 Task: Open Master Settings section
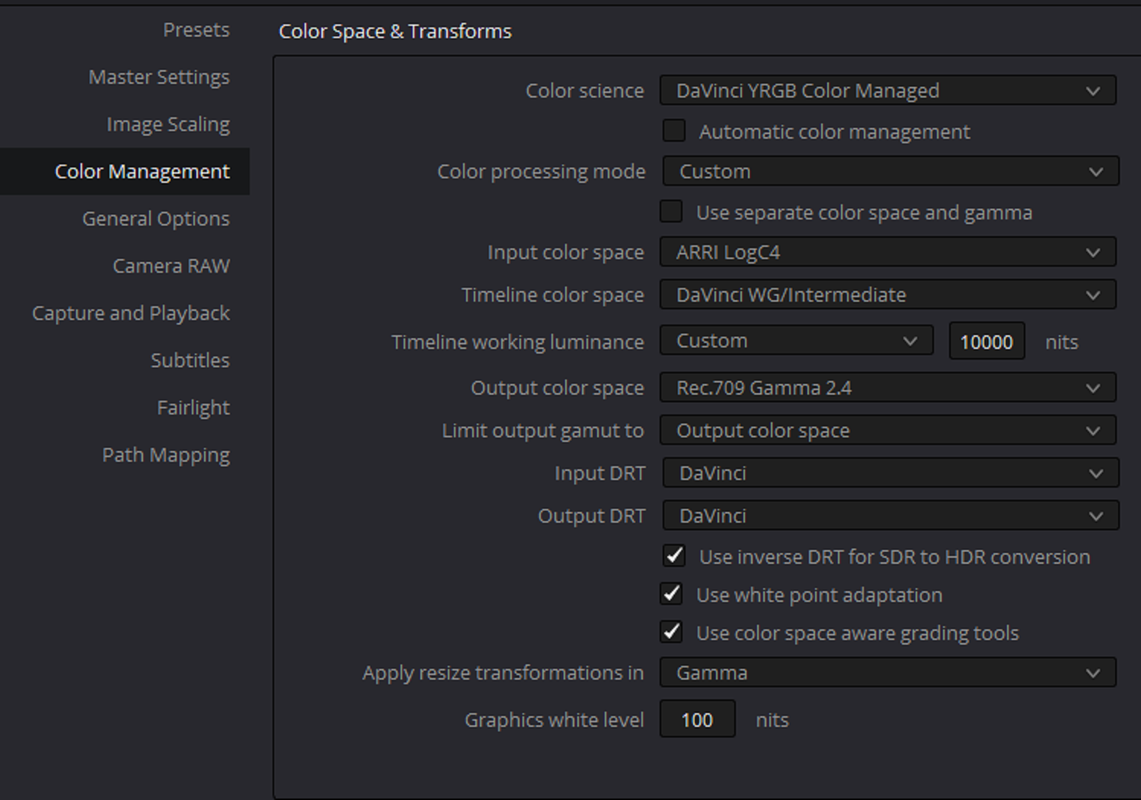tap(159, 77)
